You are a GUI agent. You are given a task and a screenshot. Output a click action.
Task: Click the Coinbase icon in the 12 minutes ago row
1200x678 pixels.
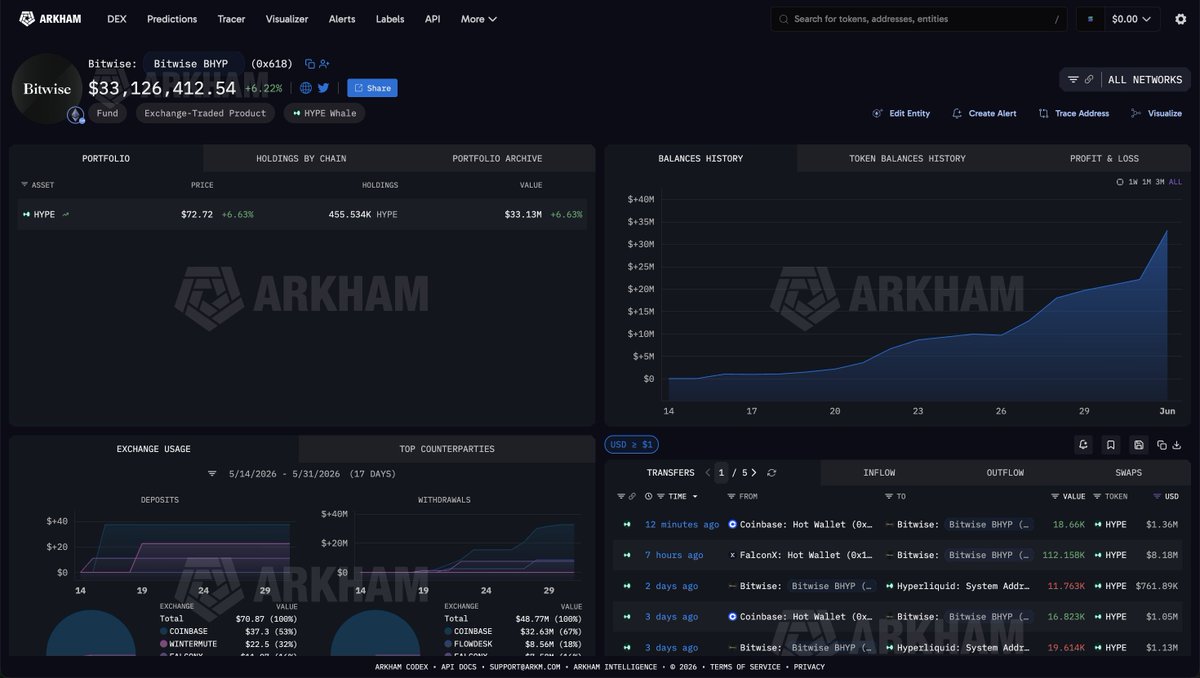[x=733, y=524]
